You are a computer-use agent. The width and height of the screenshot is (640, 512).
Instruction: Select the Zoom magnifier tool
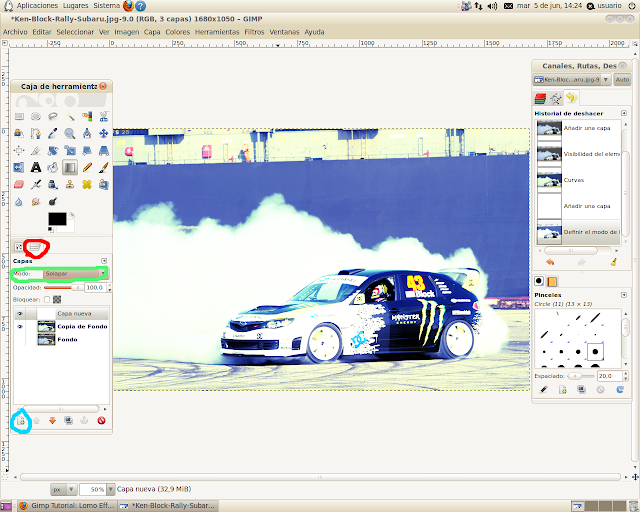pyautogui.click(x=70, y=134)
